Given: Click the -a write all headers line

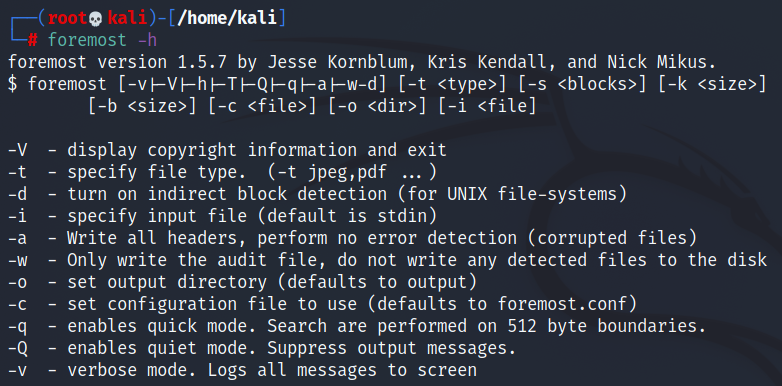Looking at the screenshot, I should tap(353, 238).
